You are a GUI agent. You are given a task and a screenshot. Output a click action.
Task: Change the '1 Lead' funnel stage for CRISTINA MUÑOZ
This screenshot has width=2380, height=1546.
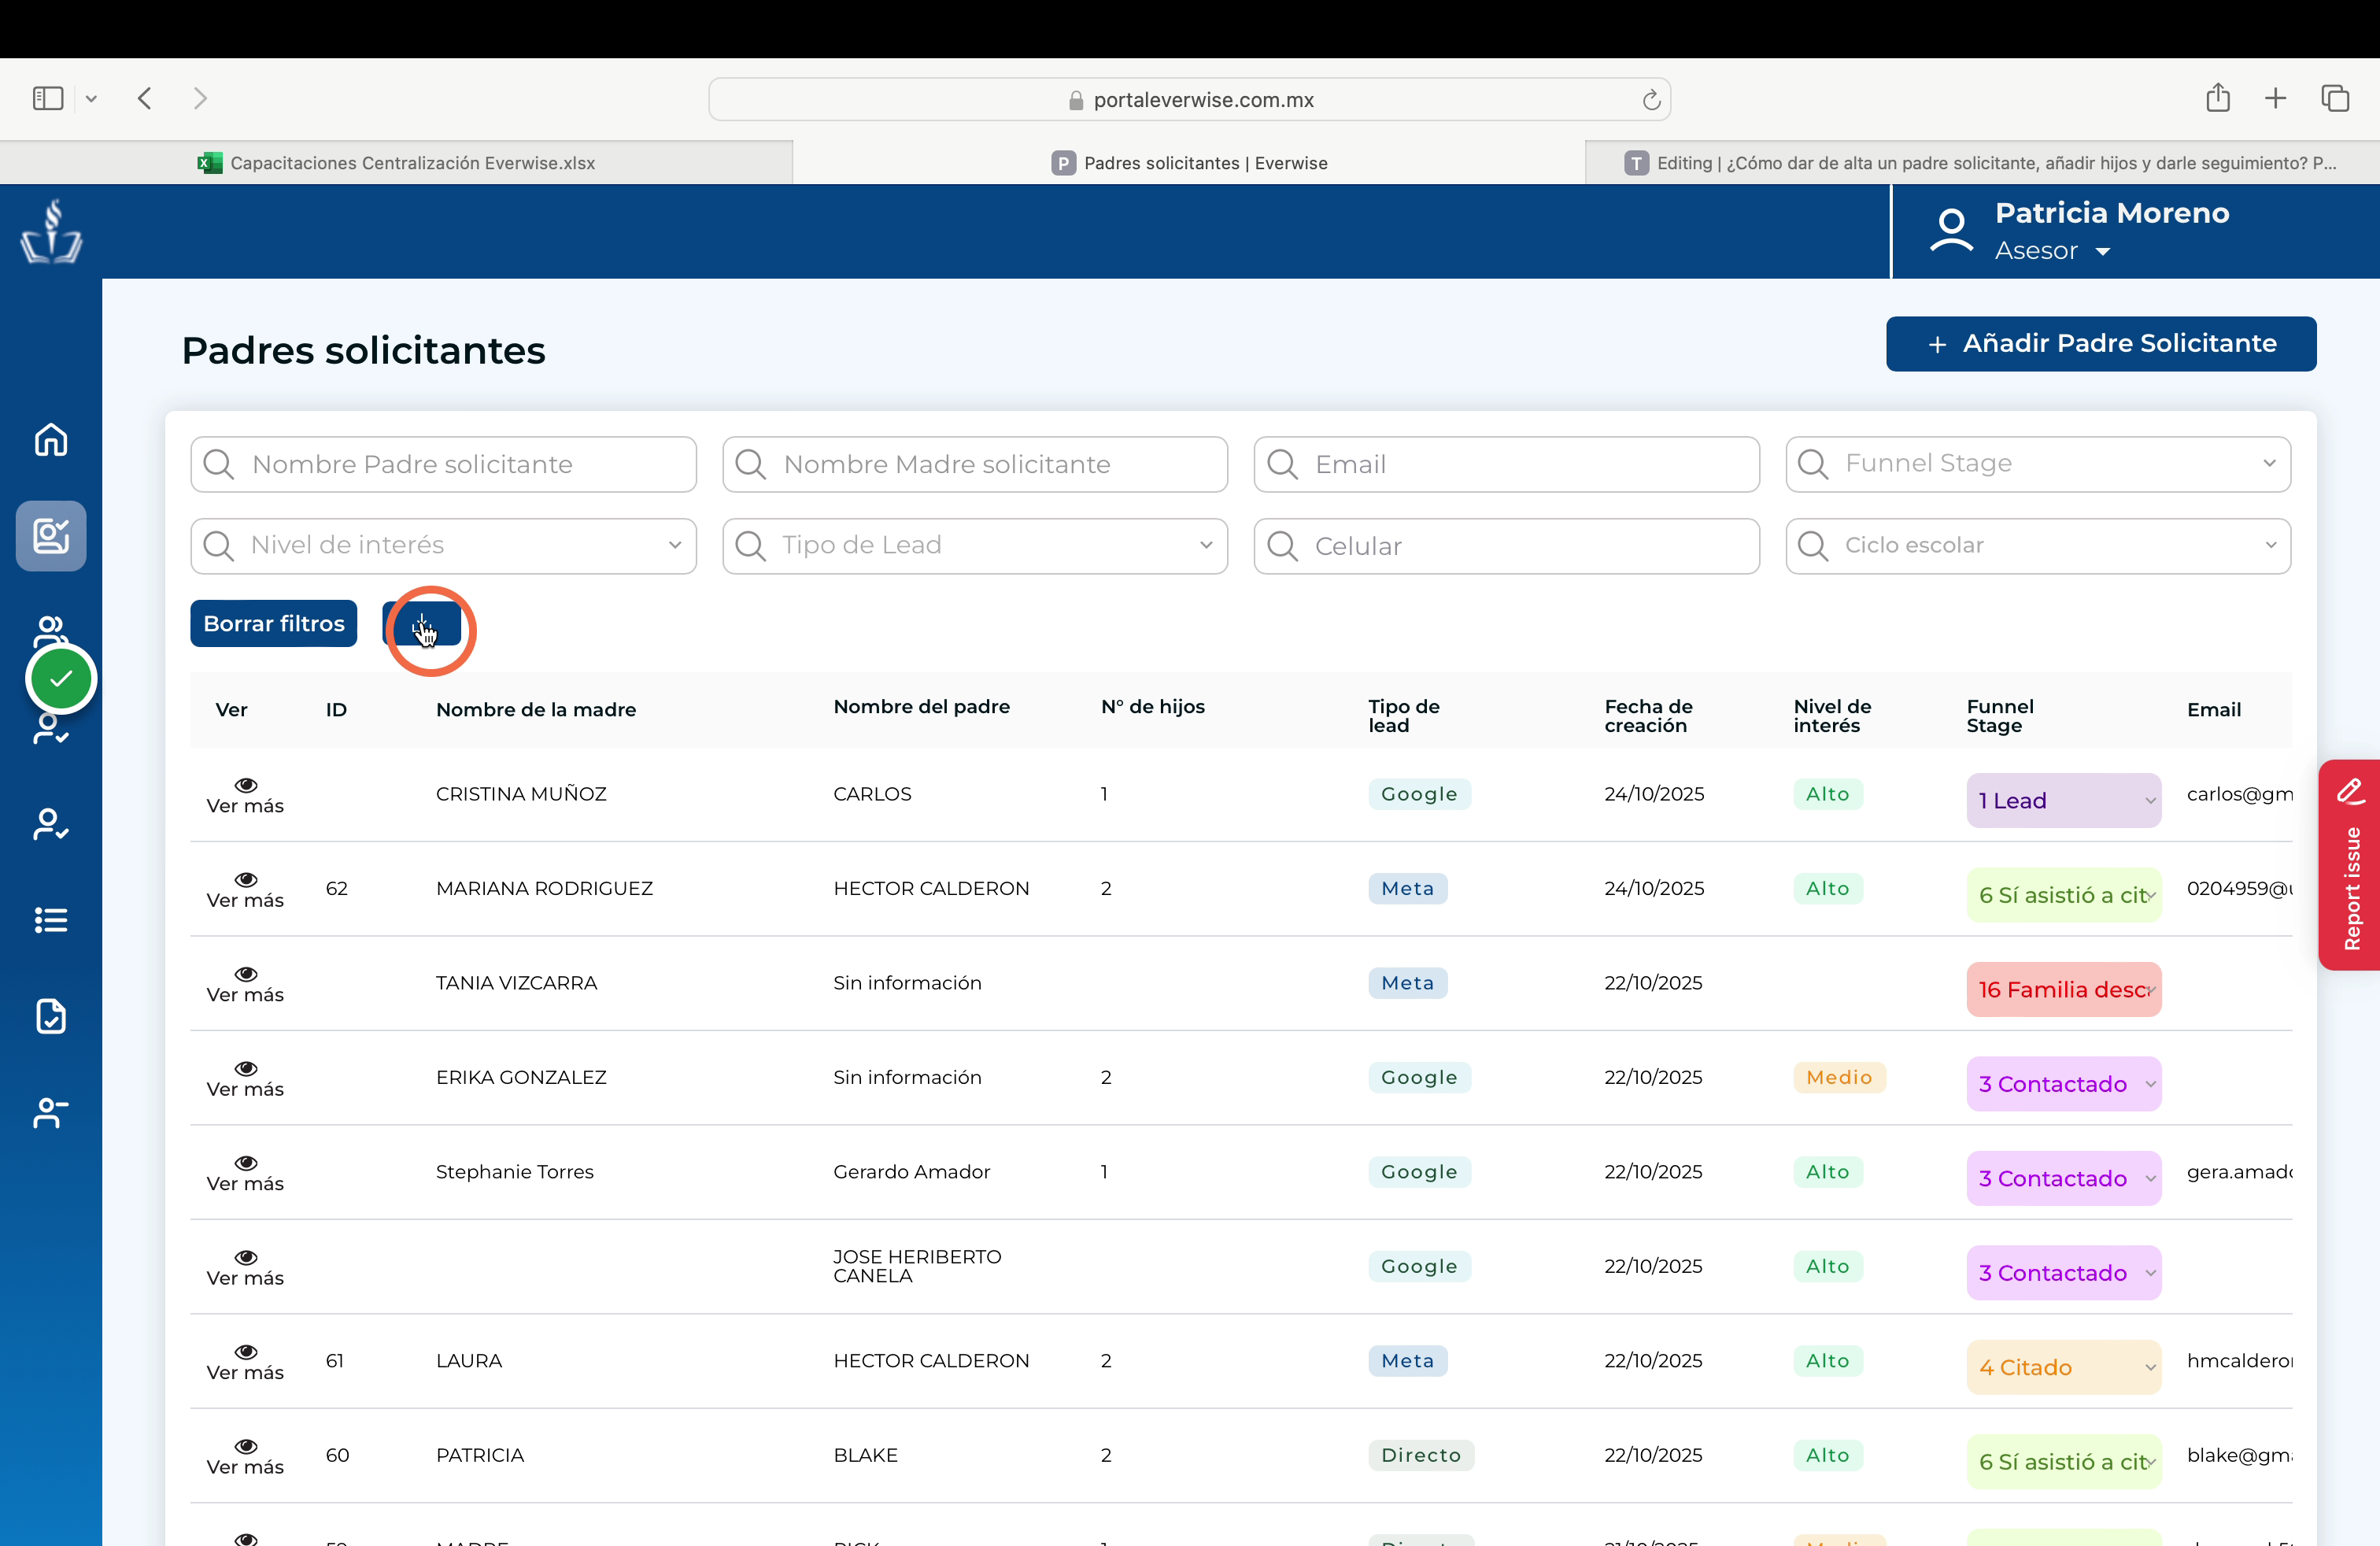[x=2063, y=801]
